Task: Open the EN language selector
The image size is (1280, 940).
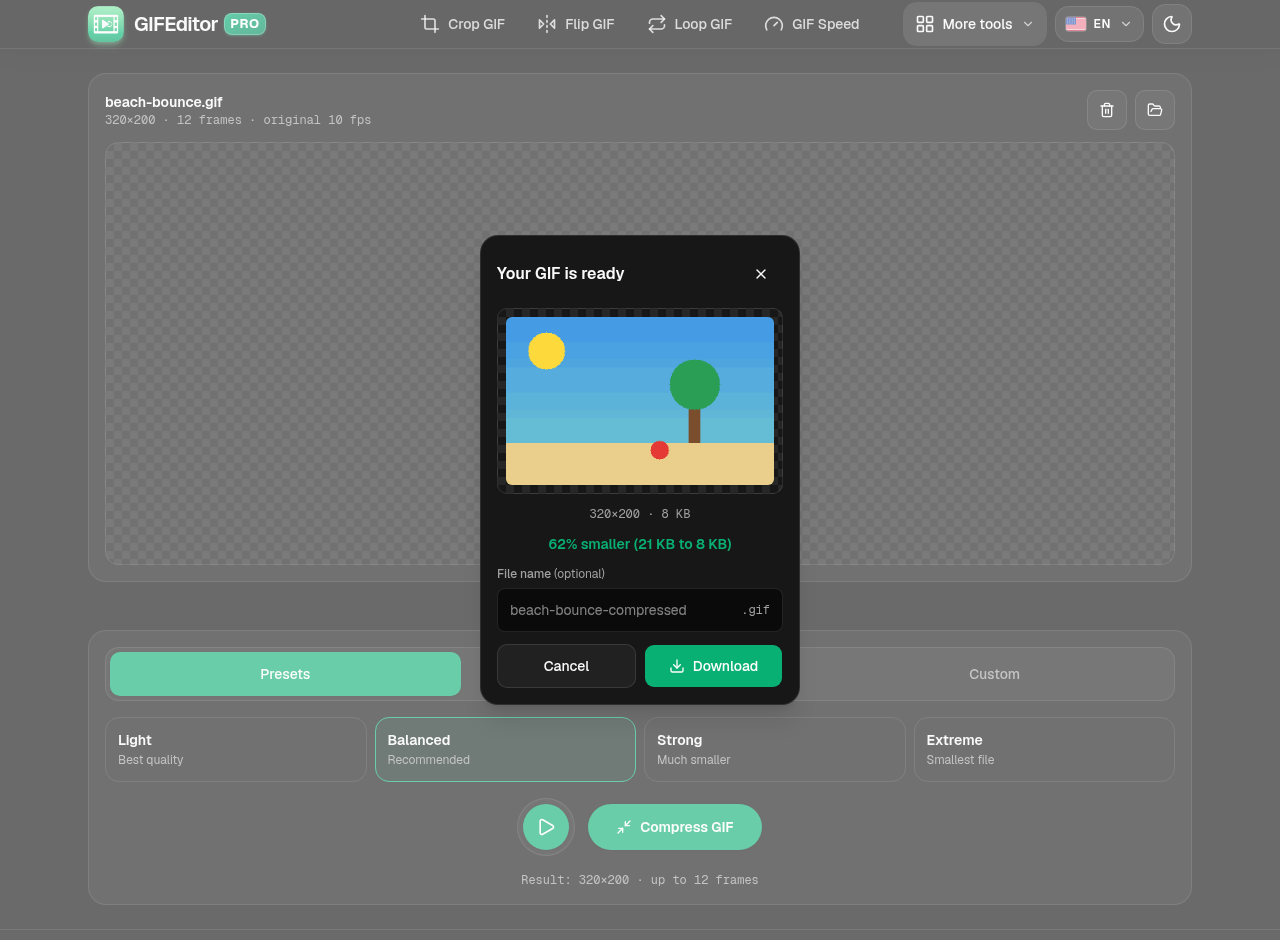Action: 1099,24
